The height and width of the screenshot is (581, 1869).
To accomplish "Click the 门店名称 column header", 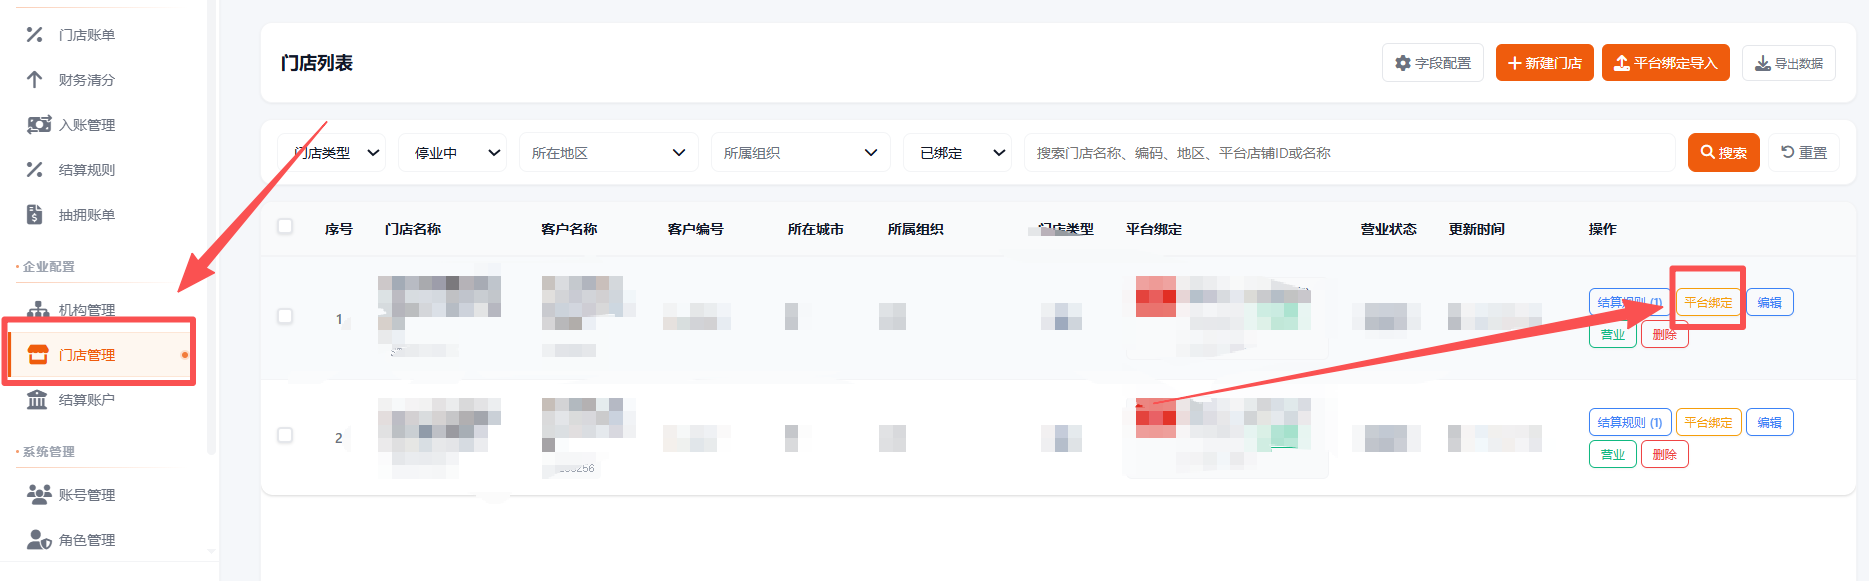I will pyautogui.click(x=413, y=229).
